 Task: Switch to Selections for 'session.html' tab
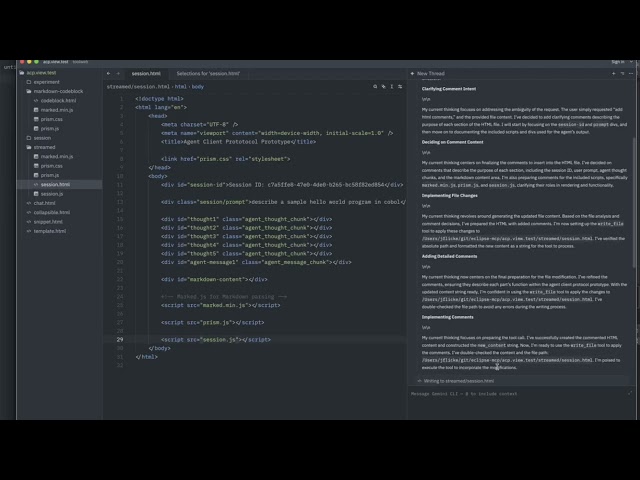tap(208, 73)
